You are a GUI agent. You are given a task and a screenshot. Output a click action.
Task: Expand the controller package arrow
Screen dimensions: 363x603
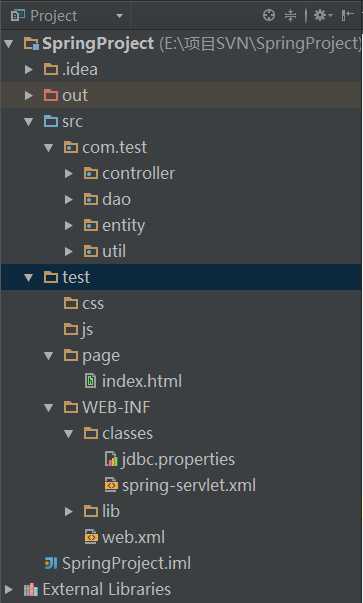coord(69,173)
